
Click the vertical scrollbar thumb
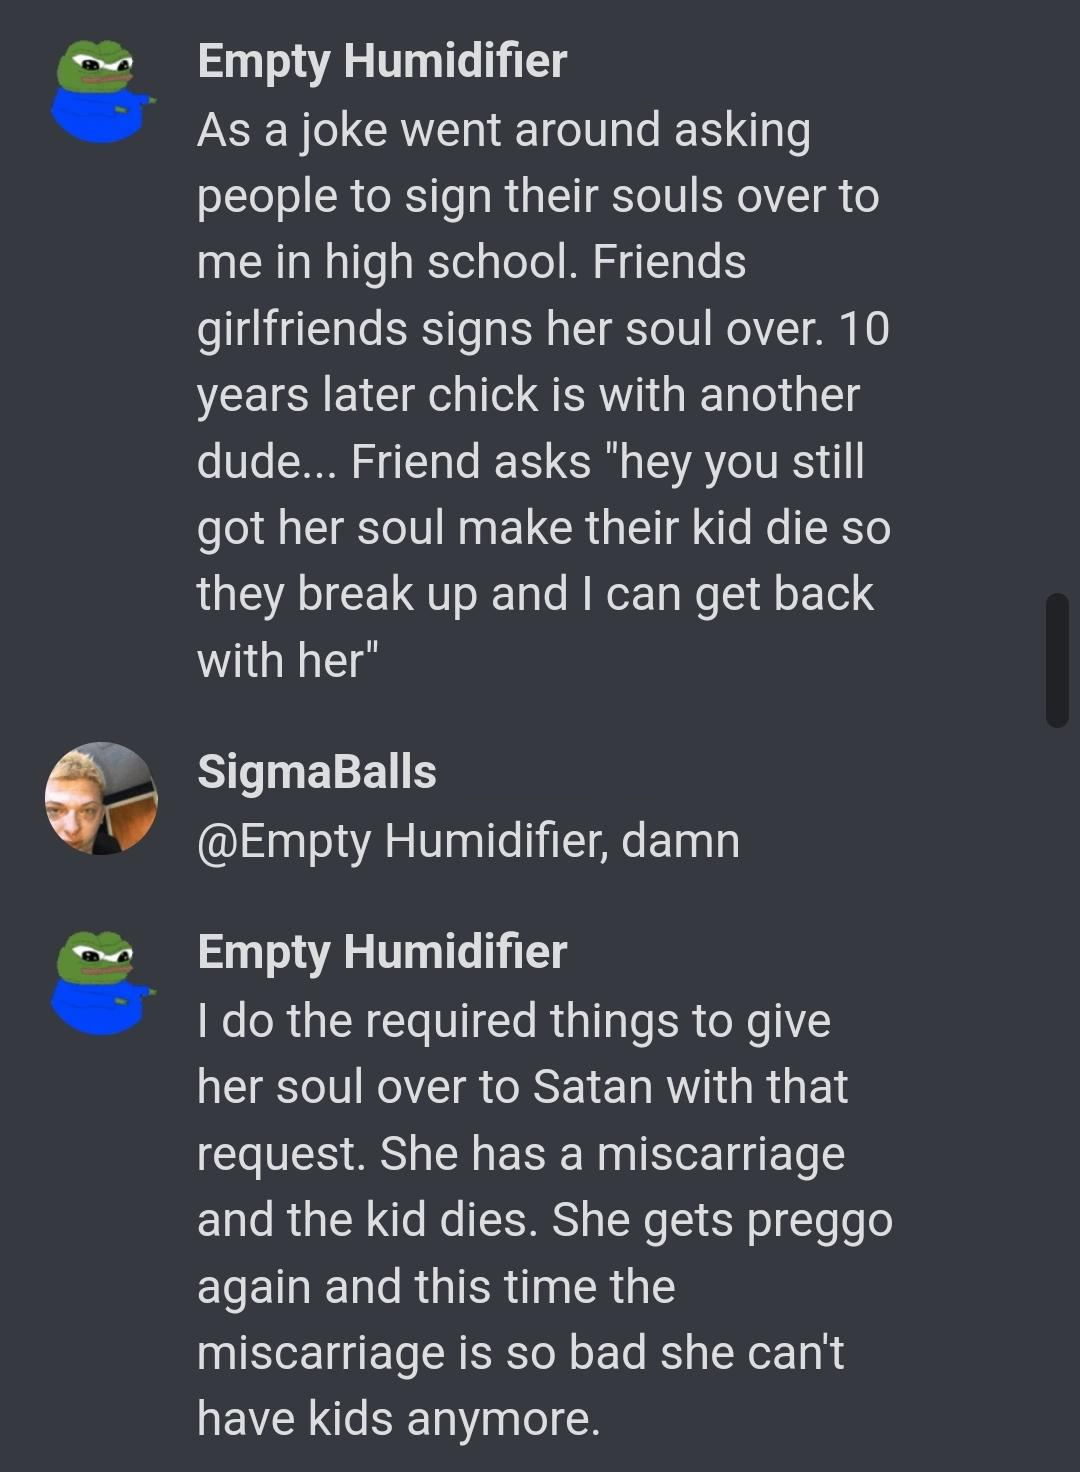coord(1057,660)
